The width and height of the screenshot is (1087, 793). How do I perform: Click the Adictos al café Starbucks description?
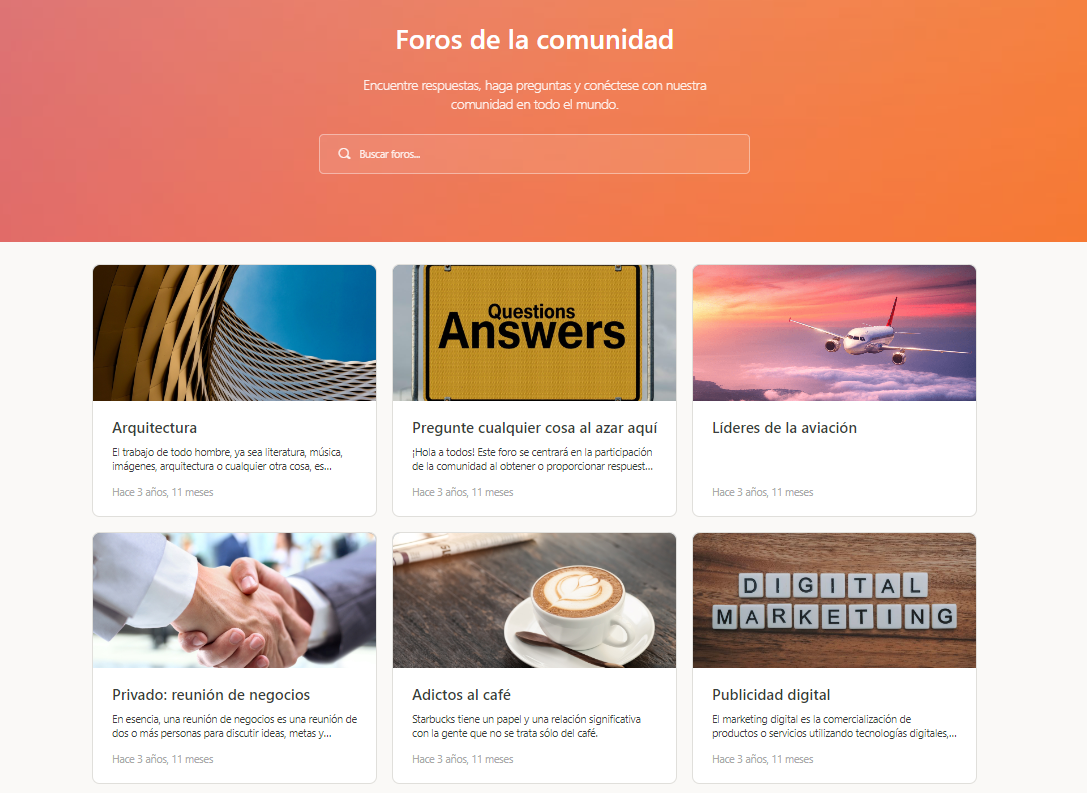click(x=526, y=726)
